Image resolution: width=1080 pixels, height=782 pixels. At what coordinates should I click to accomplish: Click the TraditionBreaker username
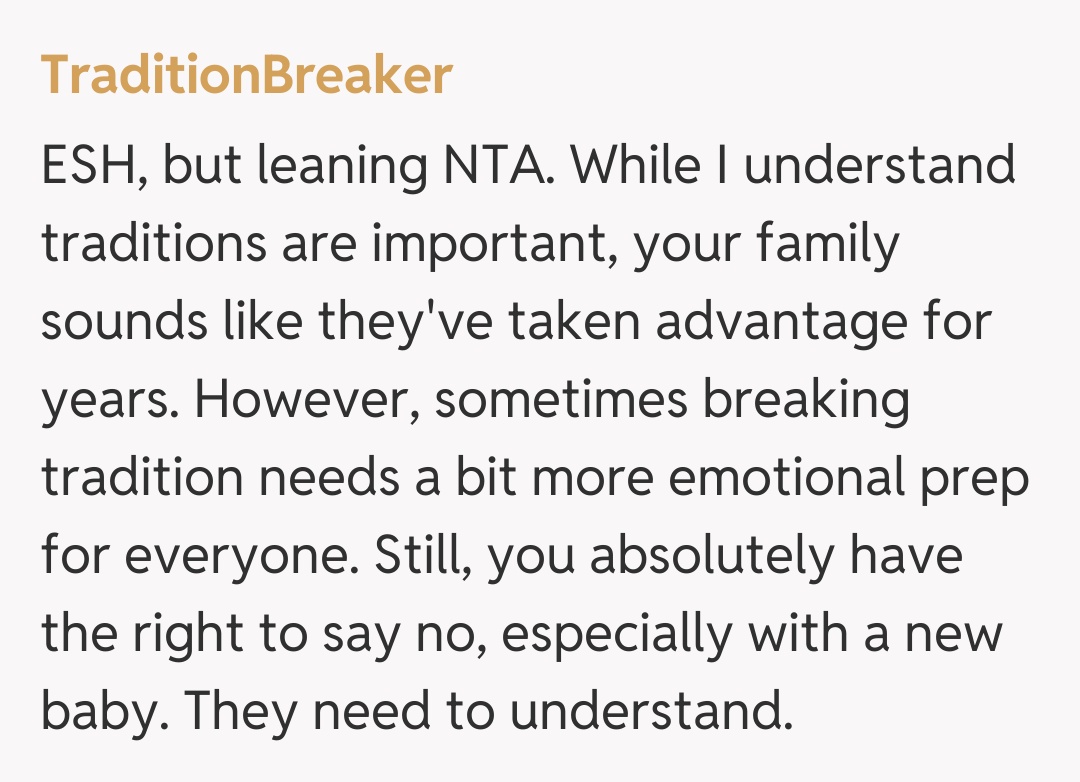(246, 76)
